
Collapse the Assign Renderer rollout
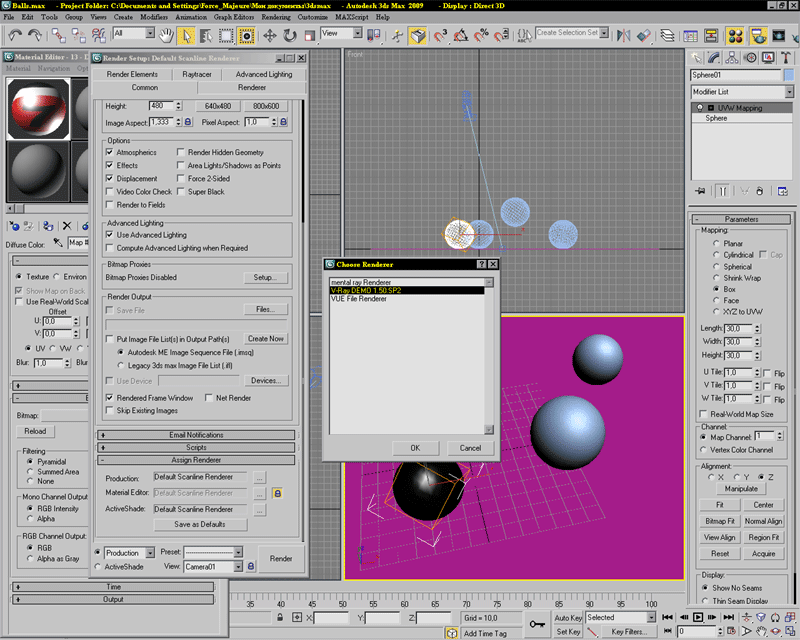196,460
